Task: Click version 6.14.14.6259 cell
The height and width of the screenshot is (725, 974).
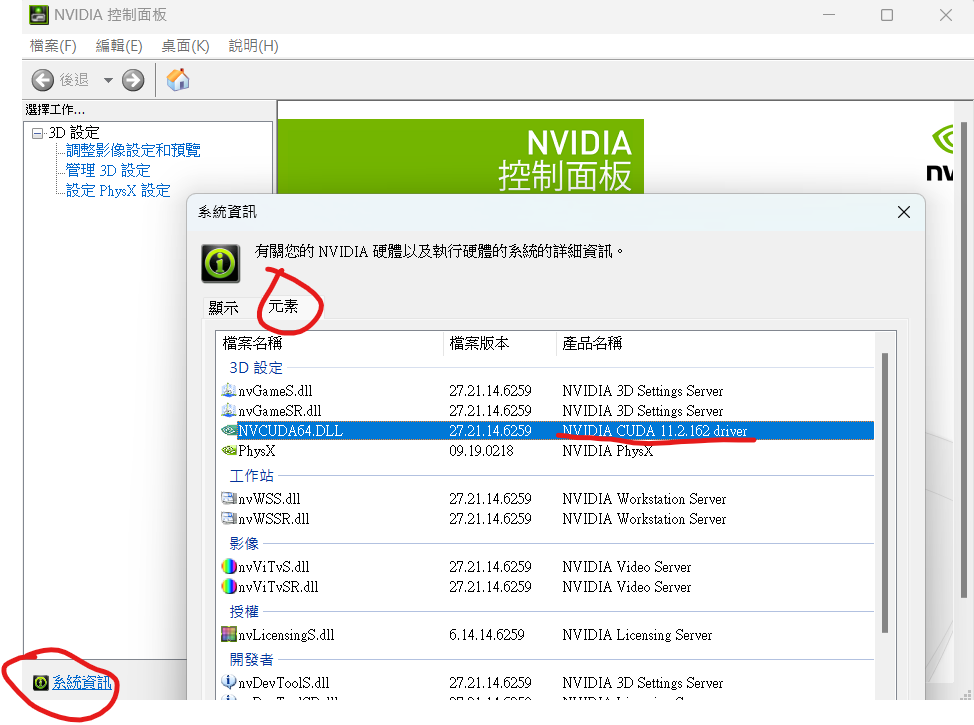Action: 487,635
